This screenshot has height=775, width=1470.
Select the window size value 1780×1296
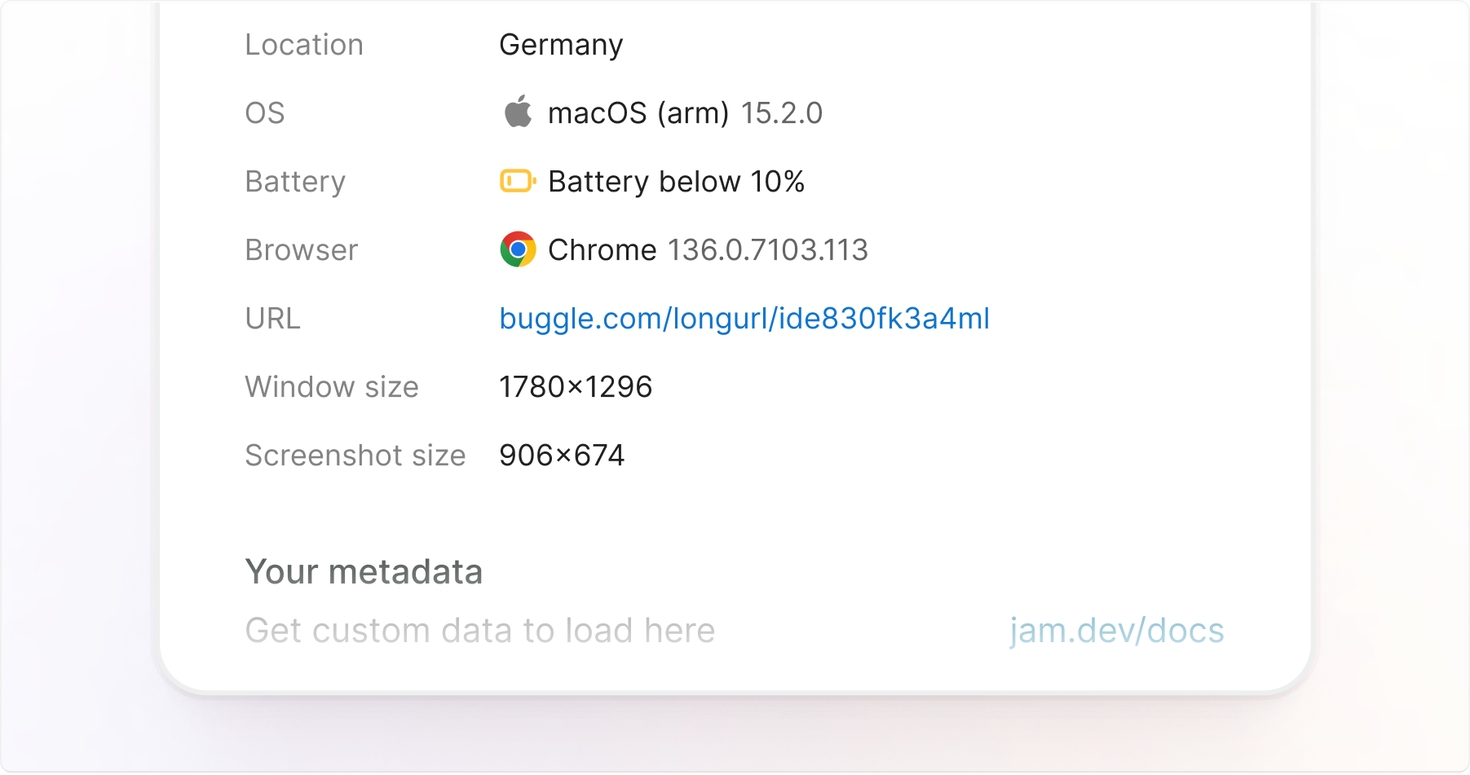[x=575, y=387]
